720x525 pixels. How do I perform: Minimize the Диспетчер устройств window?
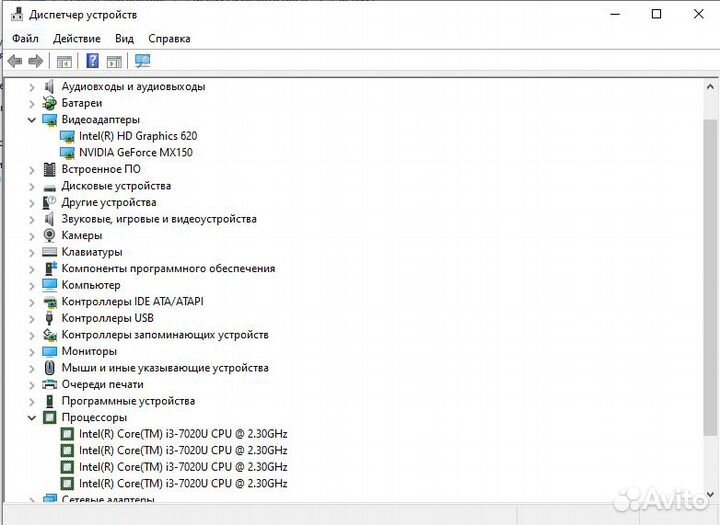click(615, 14)
